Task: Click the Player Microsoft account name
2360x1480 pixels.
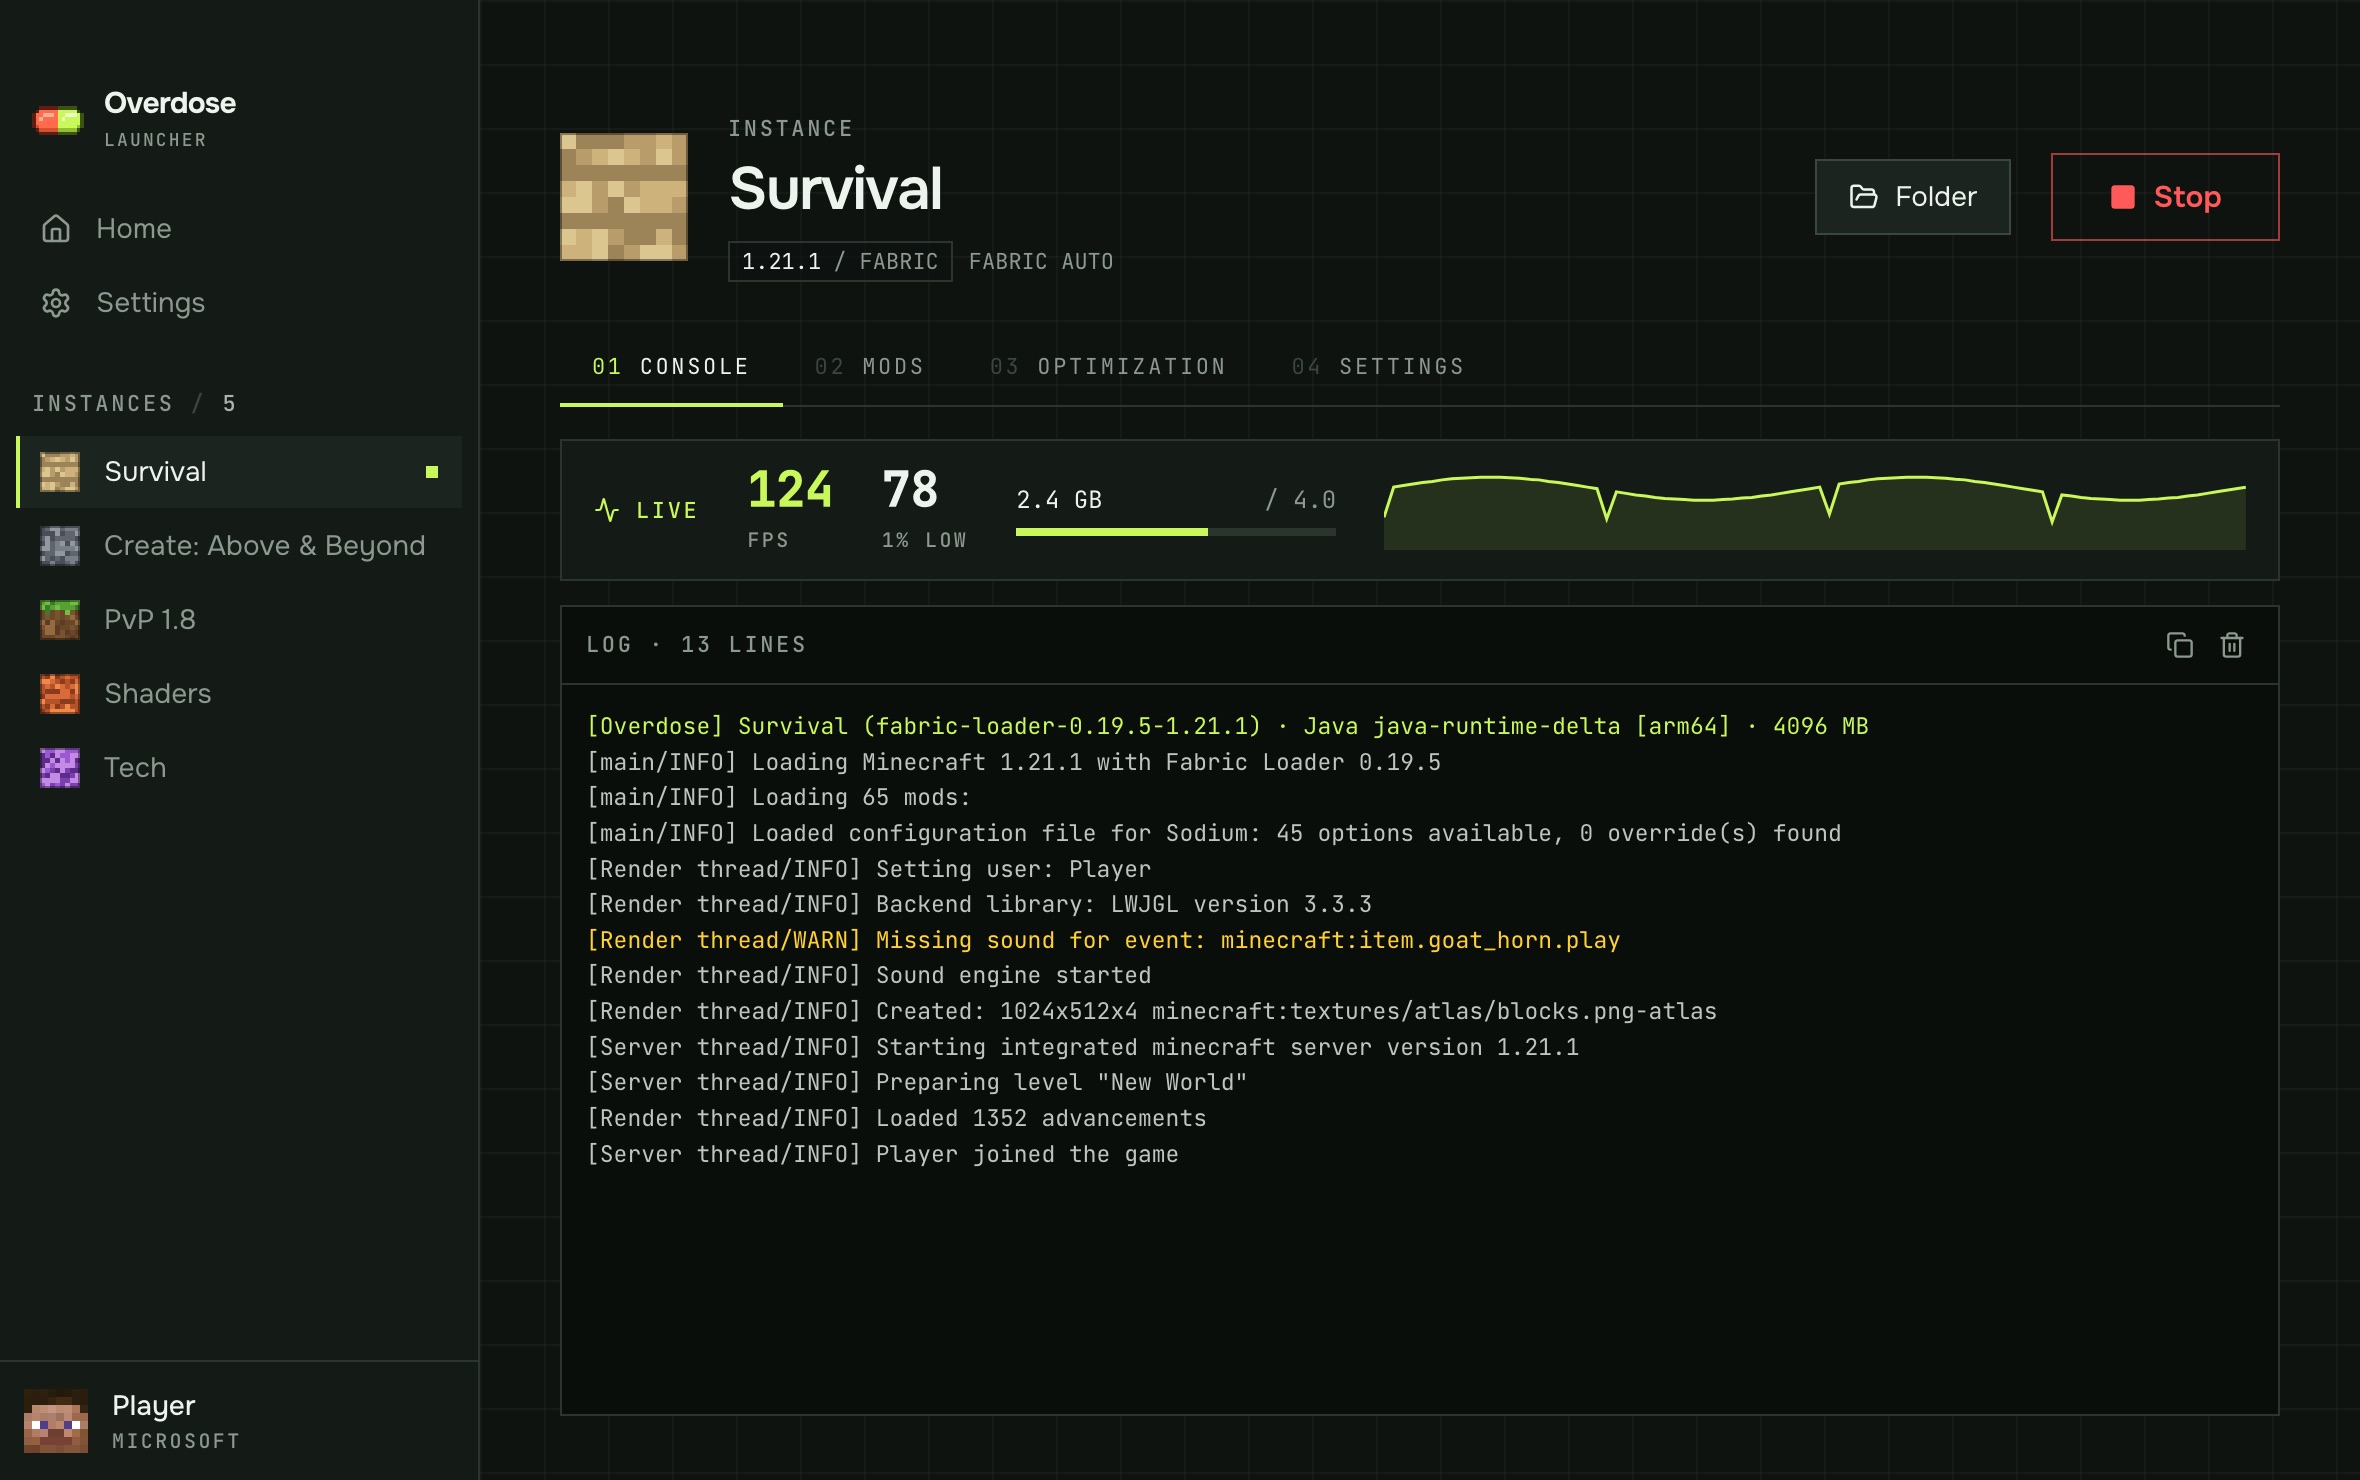Action: 154,1406
